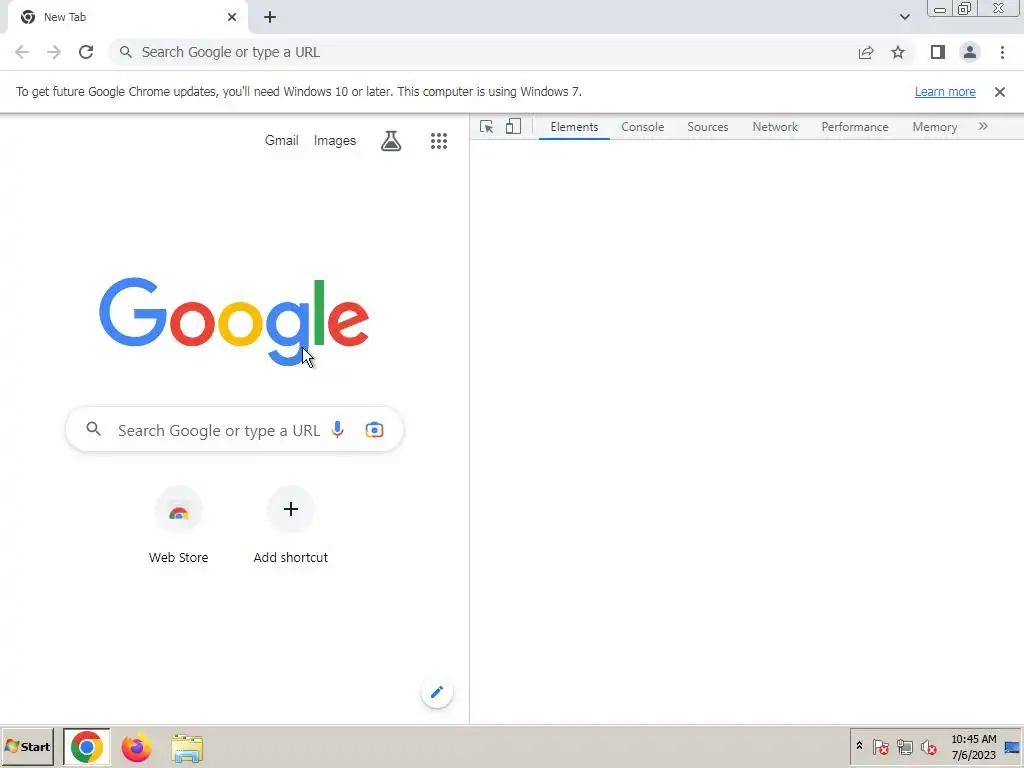Open a new tab with the plus button

coord(270,17)
